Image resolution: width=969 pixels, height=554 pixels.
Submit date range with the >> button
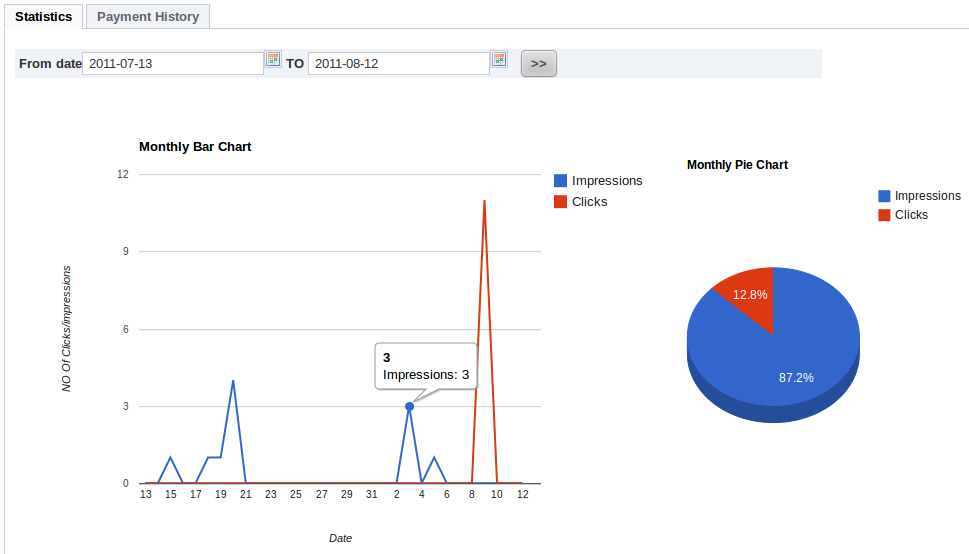(x=539, y=64)
